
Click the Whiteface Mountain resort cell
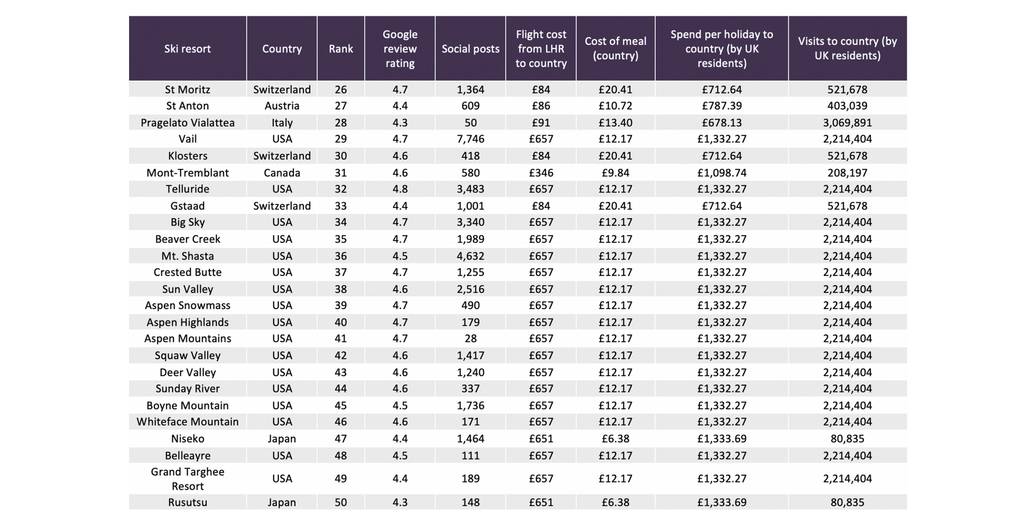pyautogui.click(x=187, y=422)
